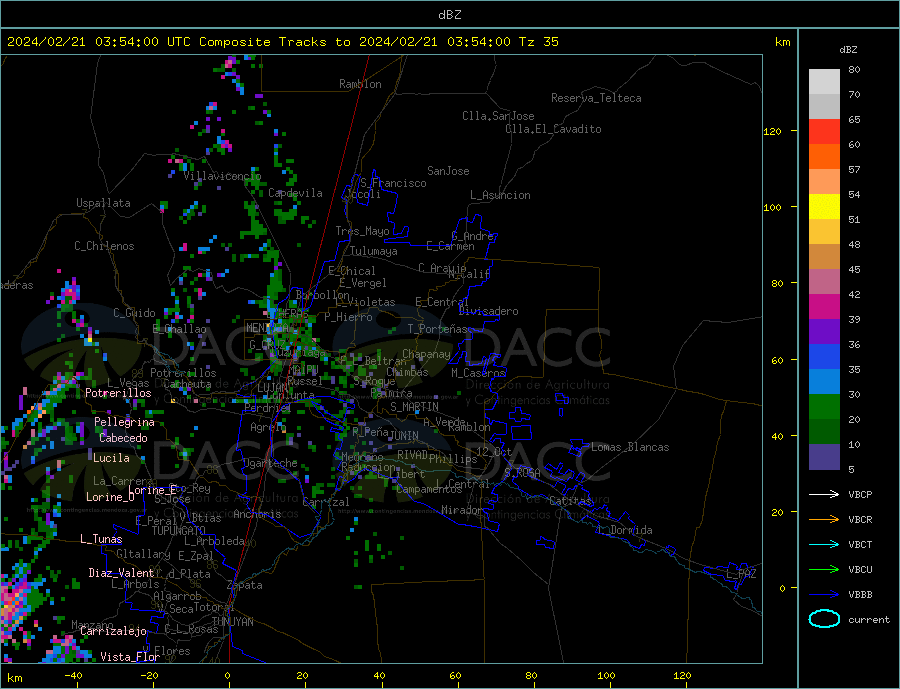
Task: Click the green VBCU arrow in the legend
Action: pyautogui.click(x=824, y=570)
